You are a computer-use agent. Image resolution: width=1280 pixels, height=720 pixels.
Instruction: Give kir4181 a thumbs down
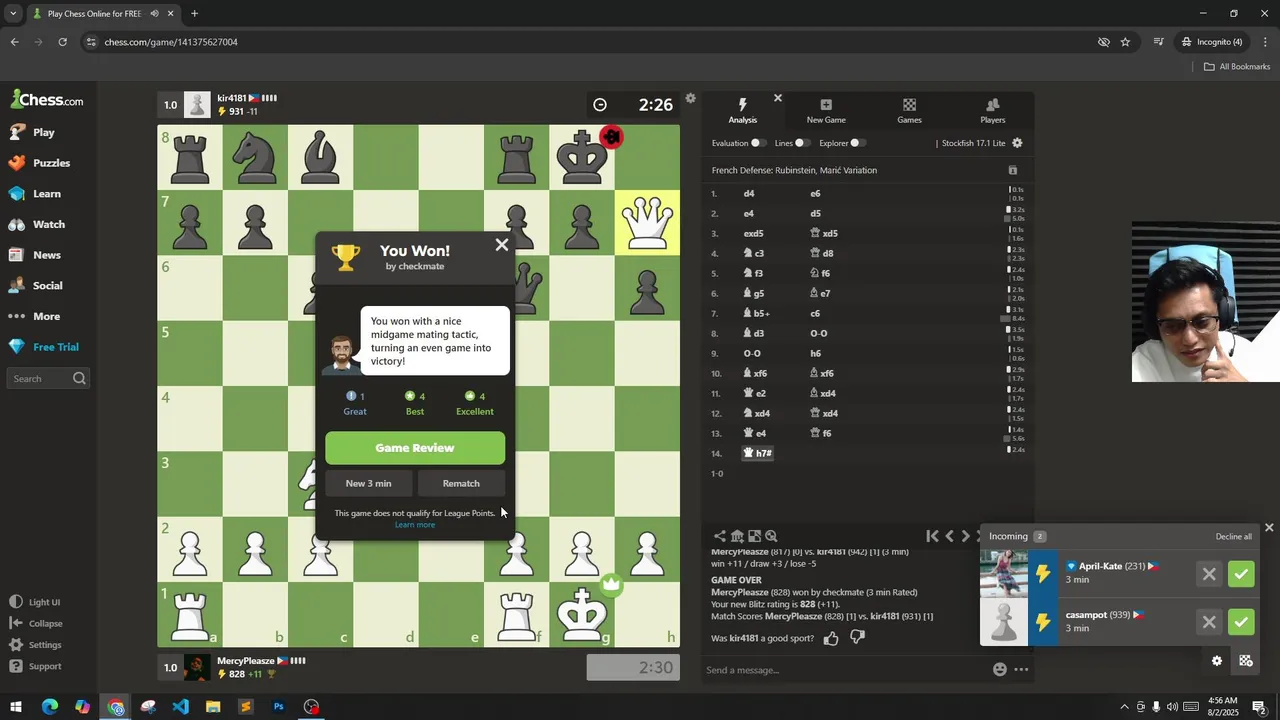point(857,638)
